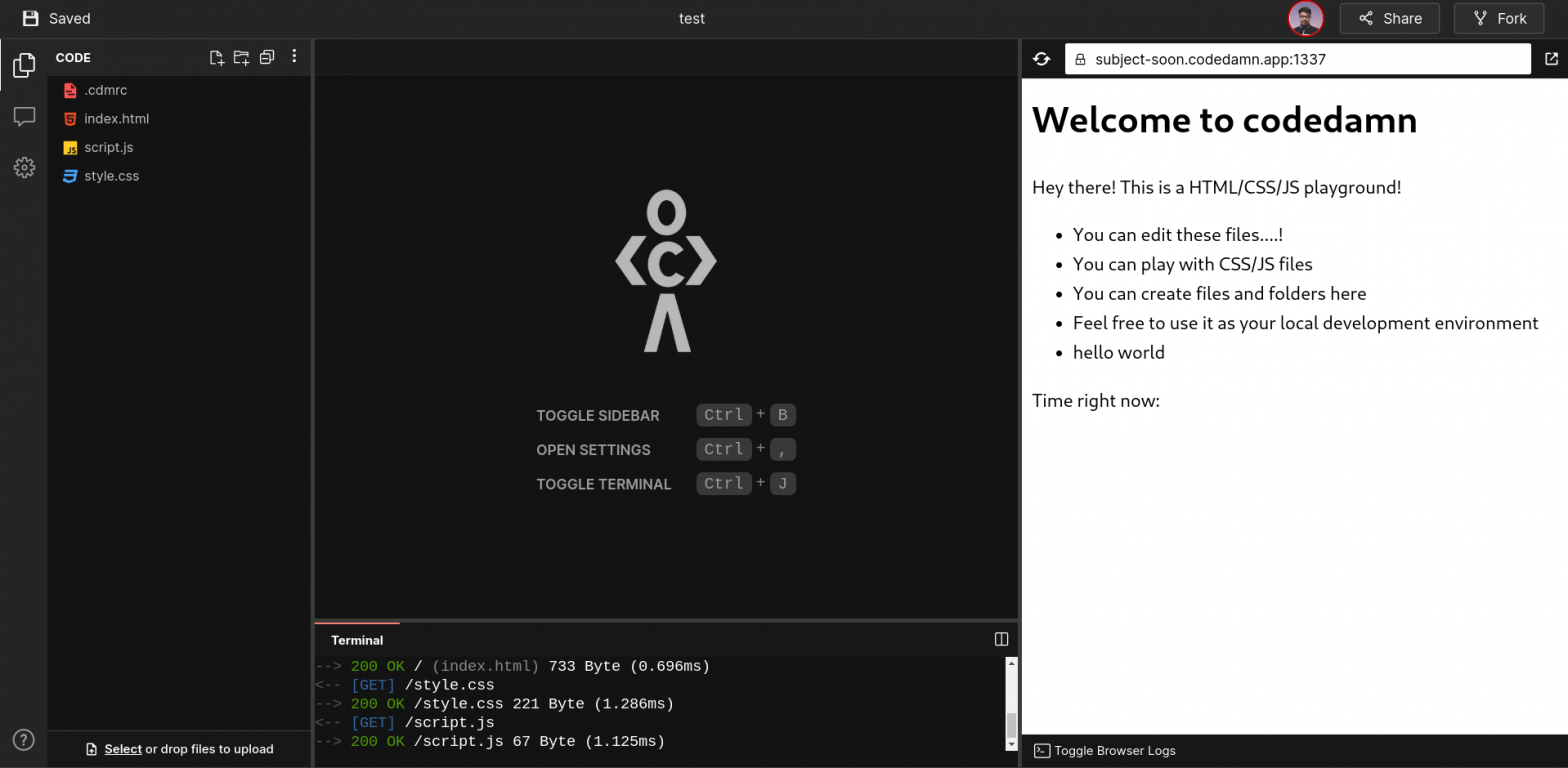
Task: Click the Share button
Action: 1389,18
